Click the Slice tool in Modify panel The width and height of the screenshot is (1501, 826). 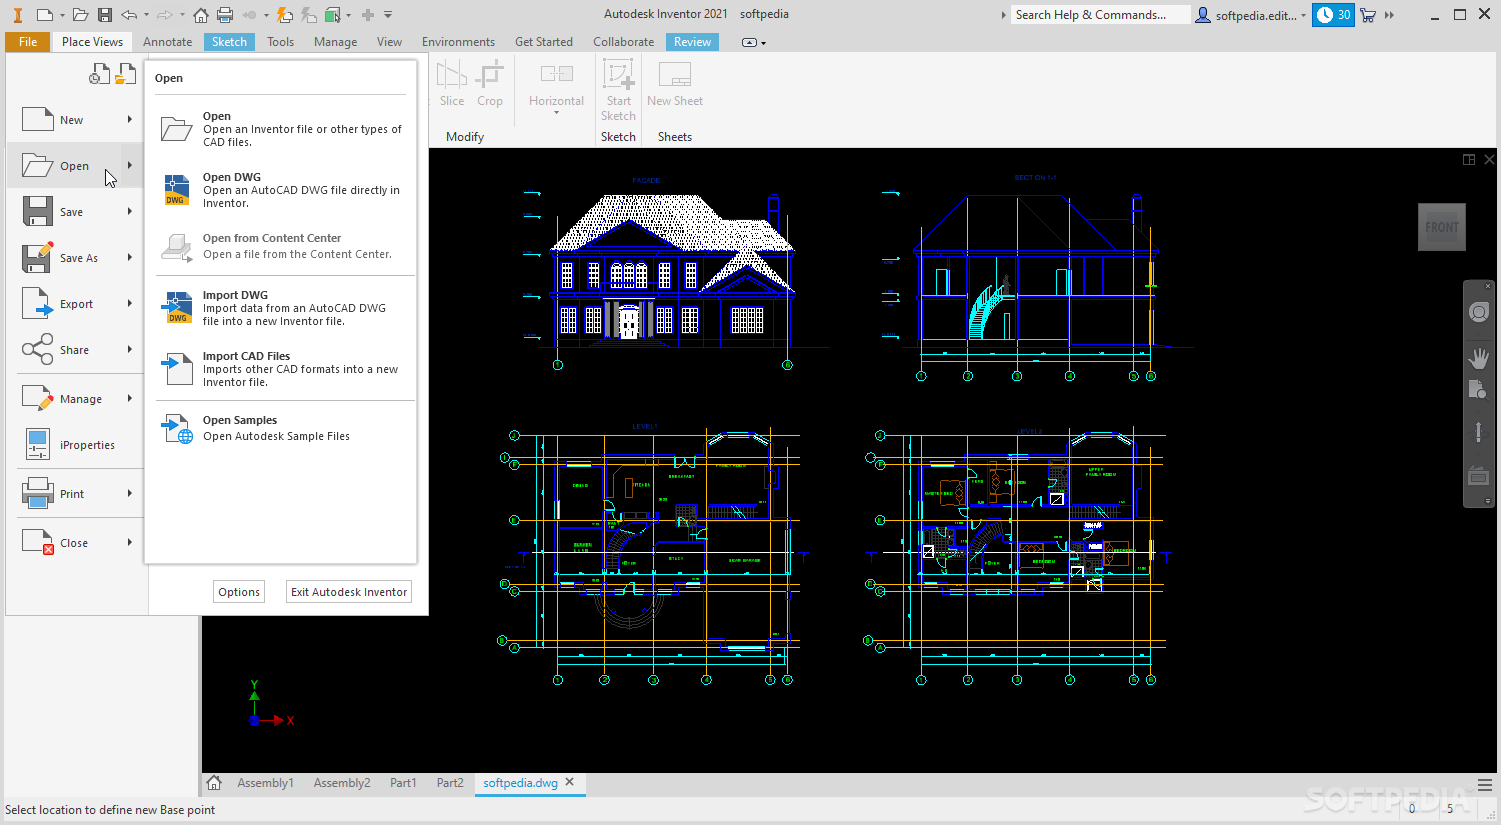click(x=452, y=83)
